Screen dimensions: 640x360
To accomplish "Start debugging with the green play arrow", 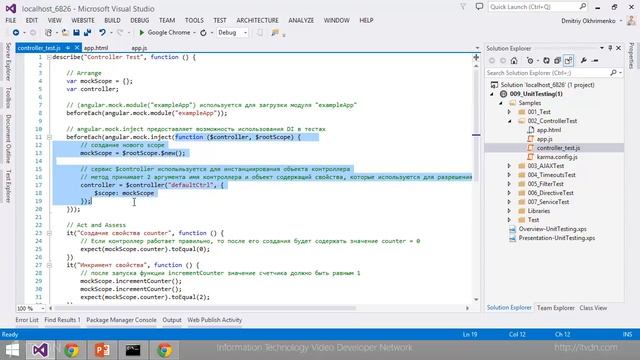I will [142, 32].
